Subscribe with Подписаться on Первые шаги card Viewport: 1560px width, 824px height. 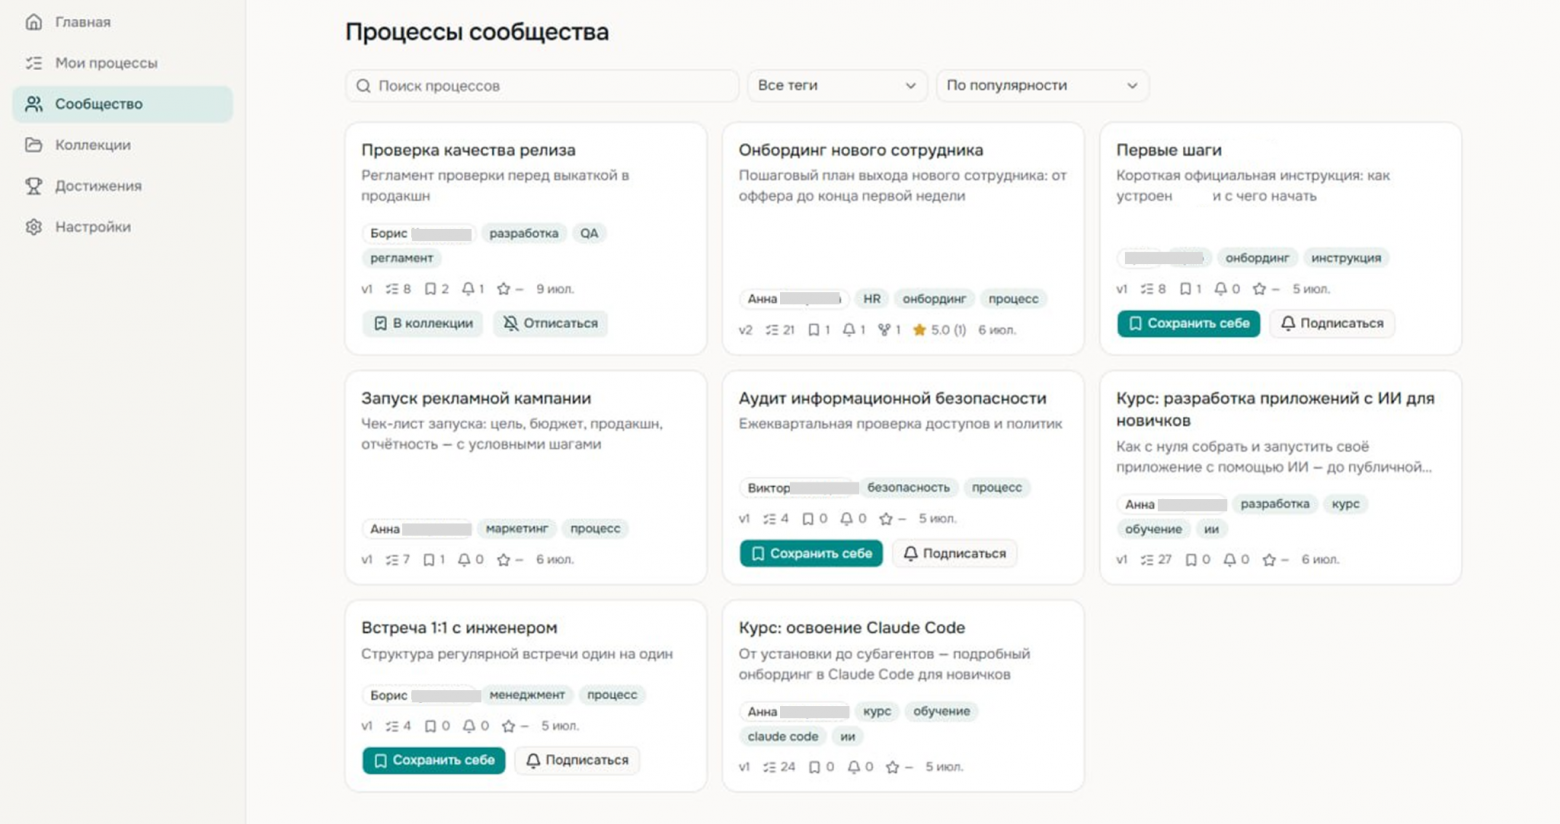(1332, 323)
